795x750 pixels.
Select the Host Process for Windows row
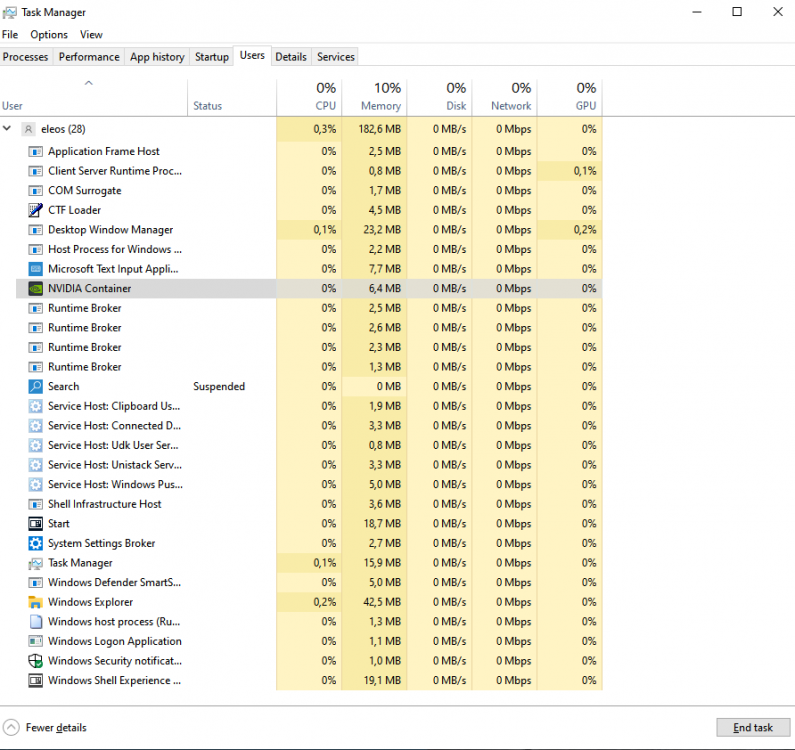tap(309, 249)
